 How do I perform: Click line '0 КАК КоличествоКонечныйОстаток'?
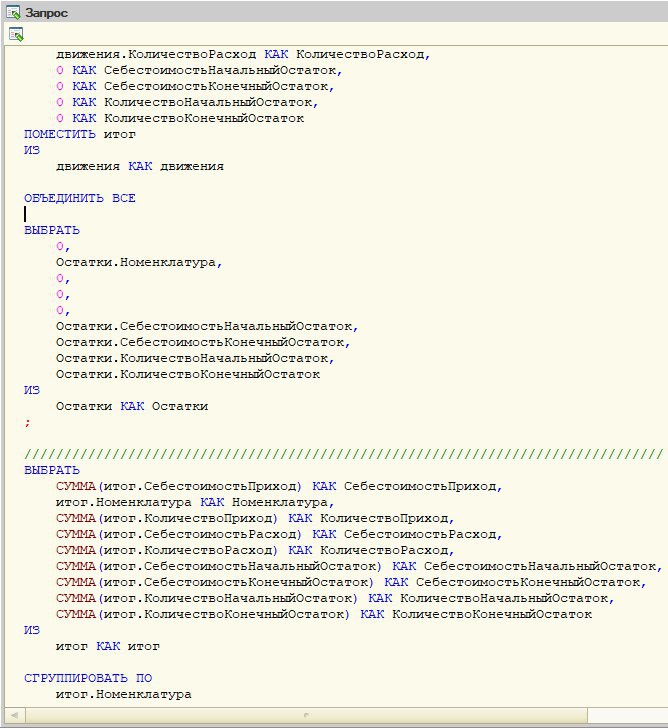click(180, 118)
